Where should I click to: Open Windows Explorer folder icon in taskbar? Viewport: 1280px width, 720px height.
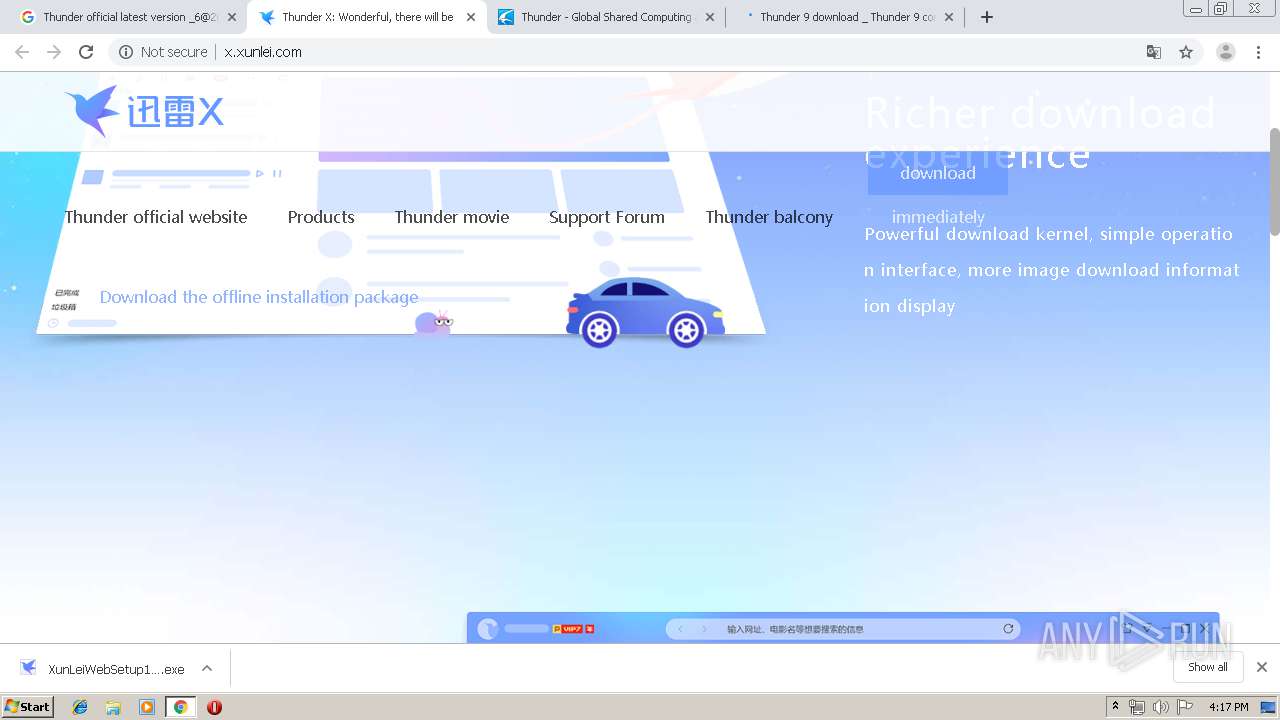tap(113, 707)
